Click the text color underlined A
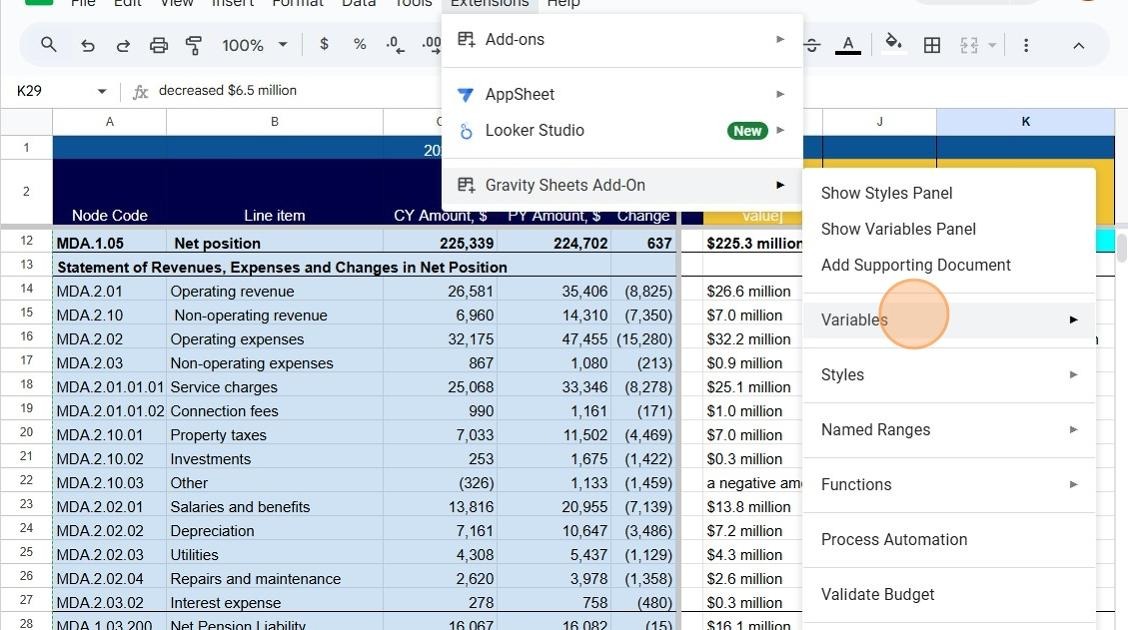 (848, 45)
